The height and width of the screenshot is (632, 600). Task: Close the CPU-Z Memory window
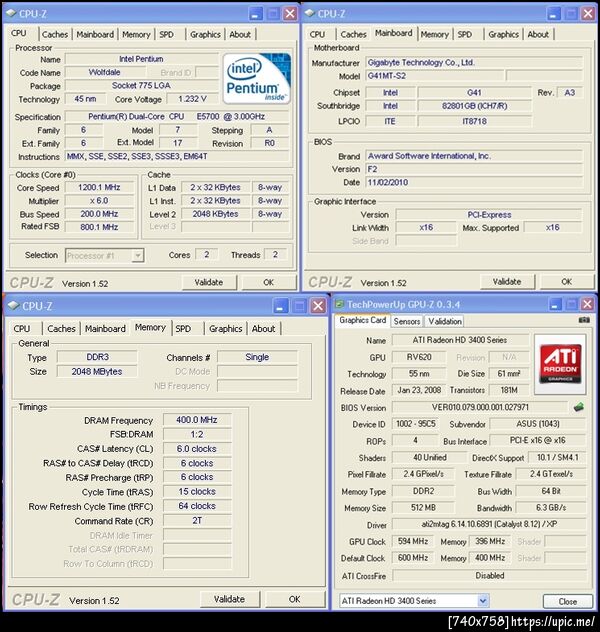[318, 306]
